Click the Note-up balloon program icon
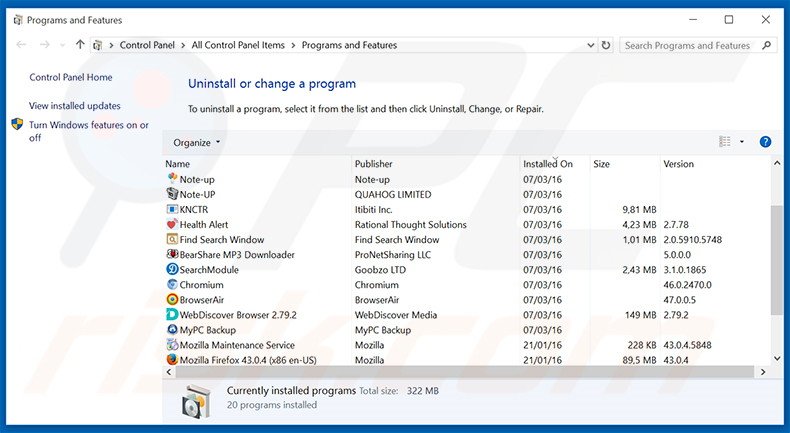 (x=172, y=178)
